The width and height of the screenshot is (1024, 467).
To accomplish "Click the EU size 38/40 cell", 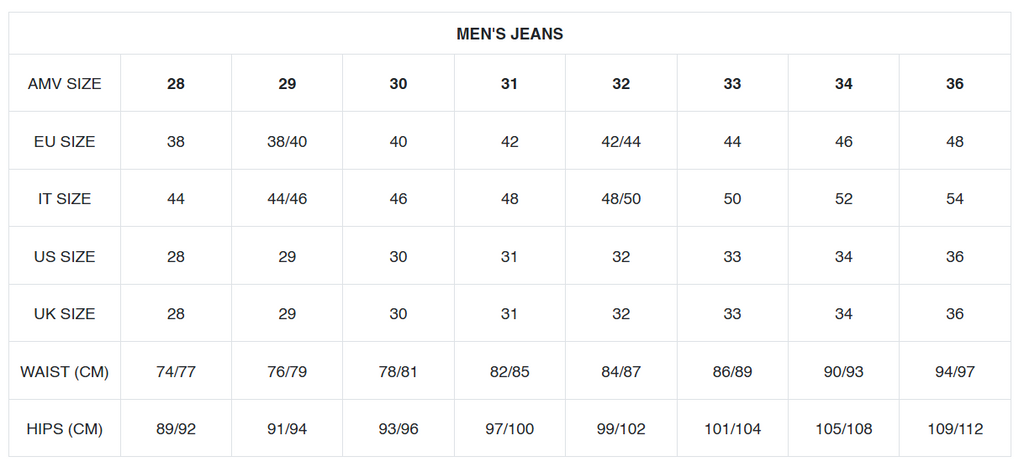I will pos(287,142).
